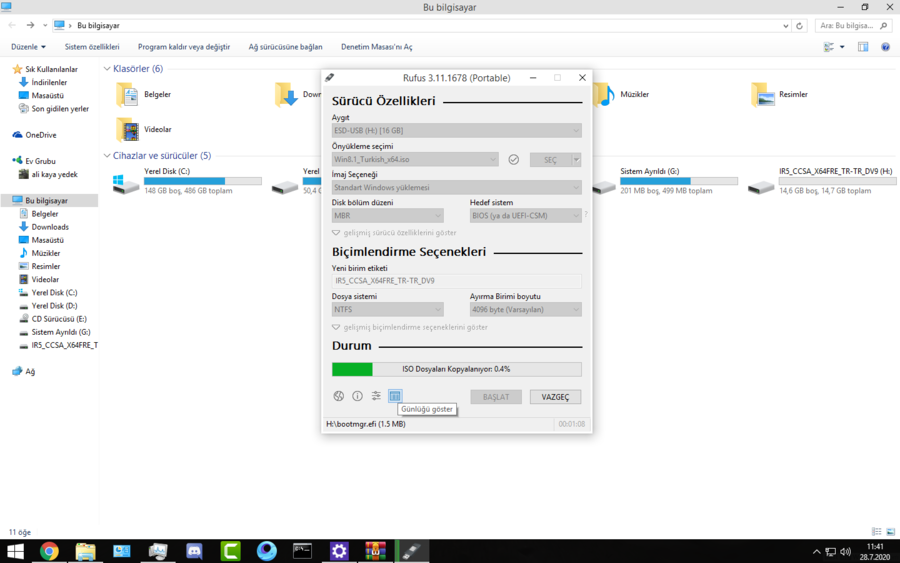The image size is (900, 563).
Task: Open the Dosya sistemi NTFS dropdown
Action: pos(387,309)
